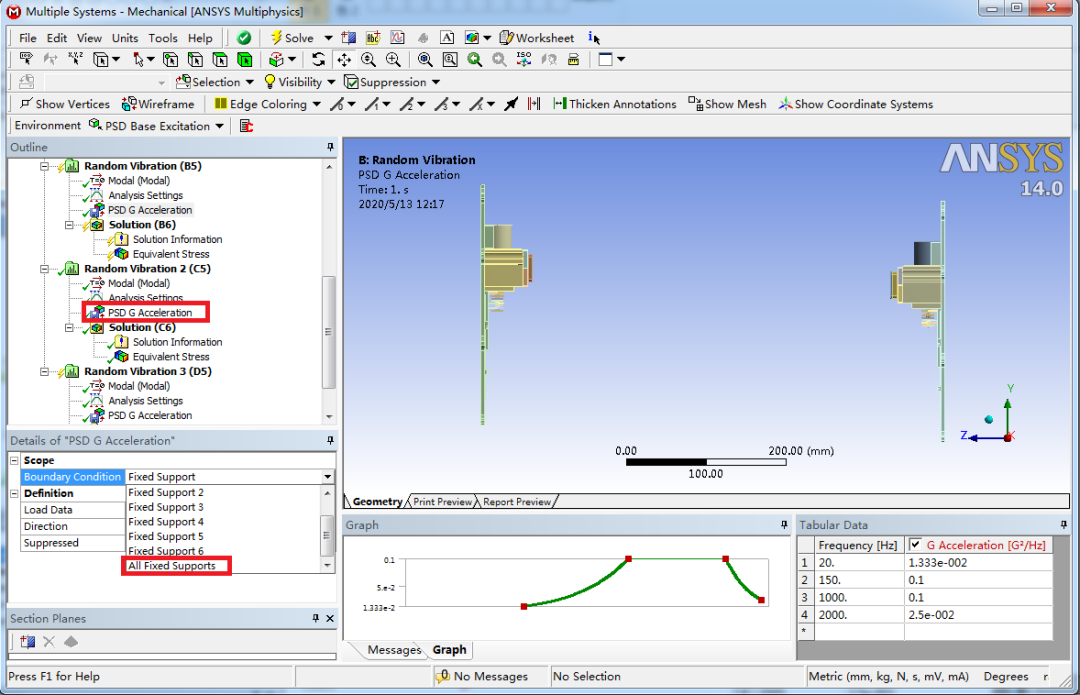This screenshot has height=695, width=1080.
Task: Click the Outline scrollbar down arrow
Action: pos(329,417)
